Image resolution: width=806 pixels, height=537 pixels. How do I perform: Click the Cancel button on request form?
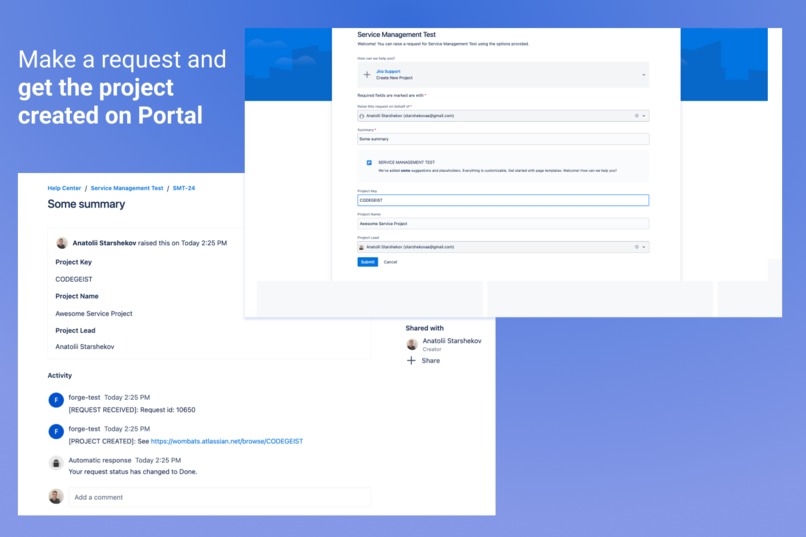coord(390,262)
